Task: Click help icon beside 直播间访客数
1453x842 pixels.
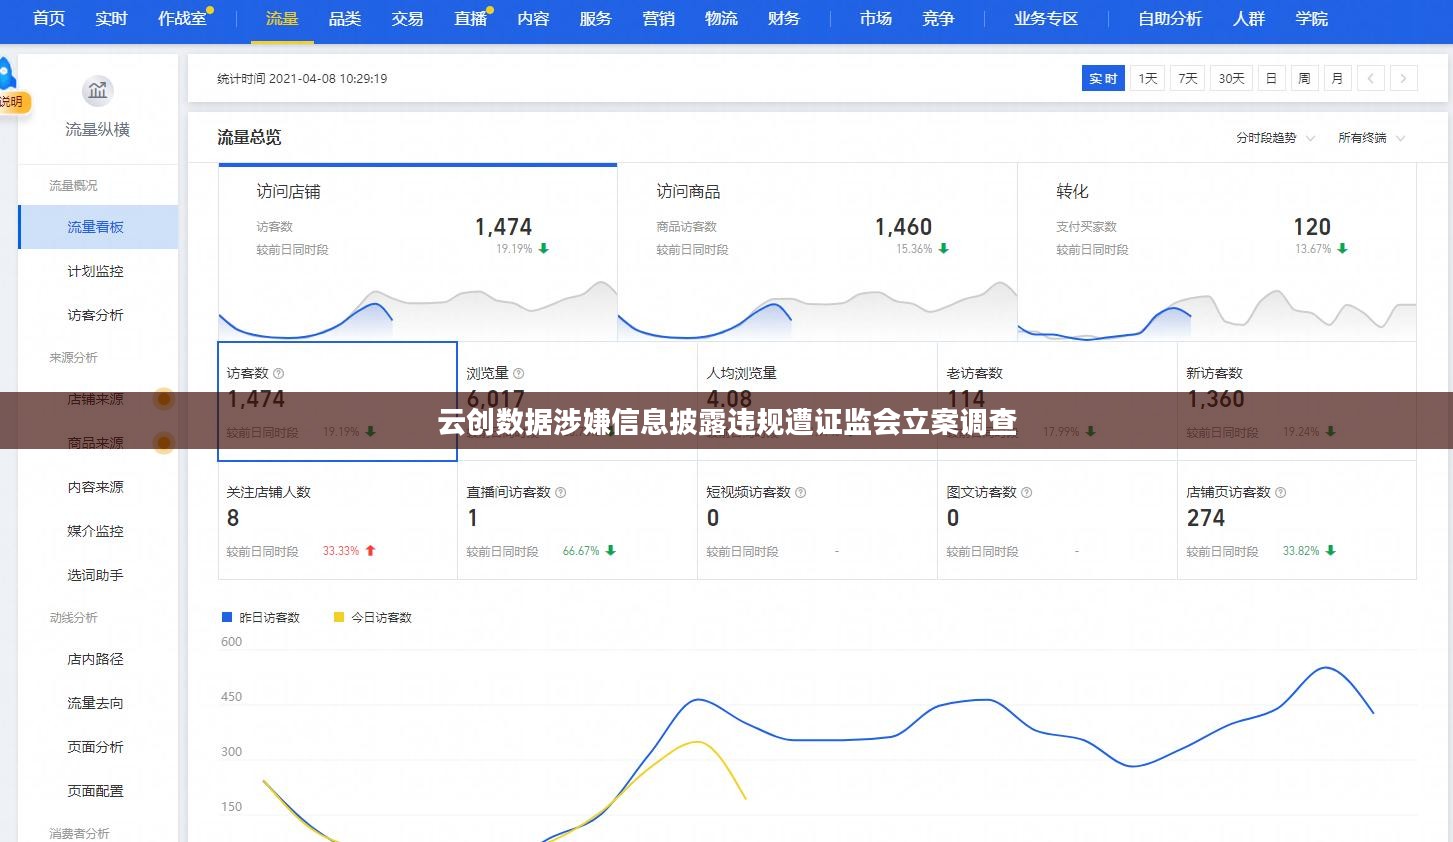Action: (561, 493)
